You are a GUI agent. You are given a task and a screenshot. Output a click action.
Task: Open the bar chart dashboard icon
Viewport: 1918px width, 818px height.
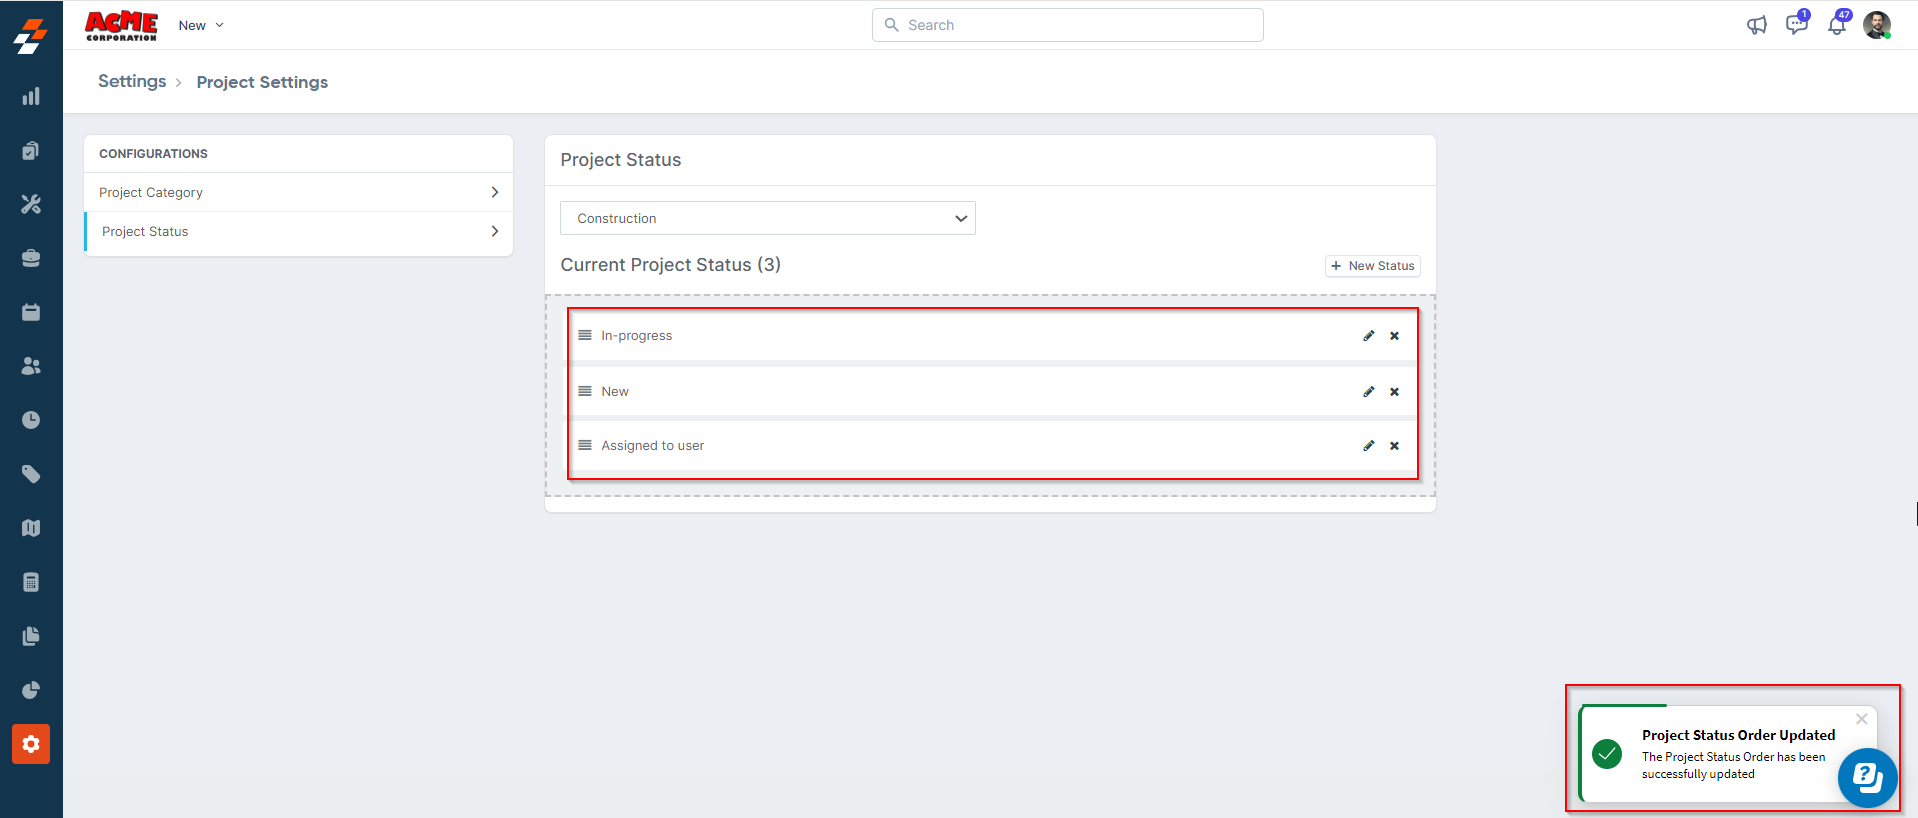31,97
